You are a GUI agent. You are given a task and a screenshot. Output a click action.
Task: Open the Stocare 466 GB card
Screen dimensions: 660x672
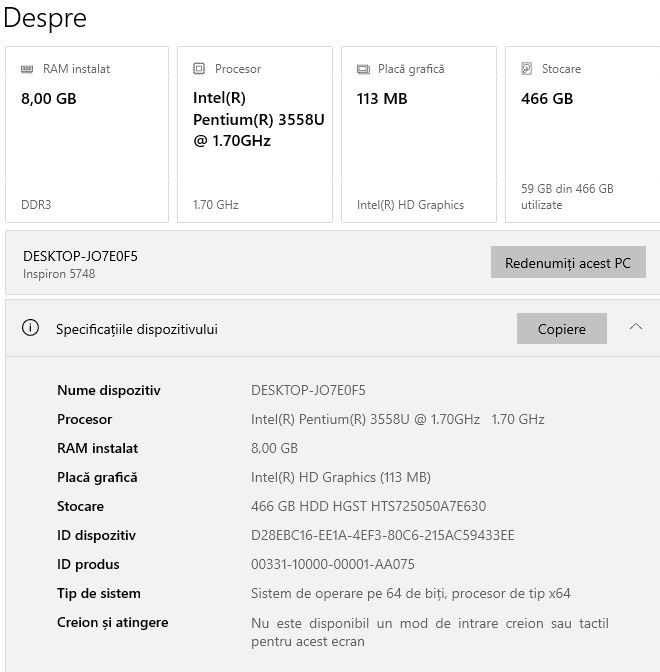583,135
